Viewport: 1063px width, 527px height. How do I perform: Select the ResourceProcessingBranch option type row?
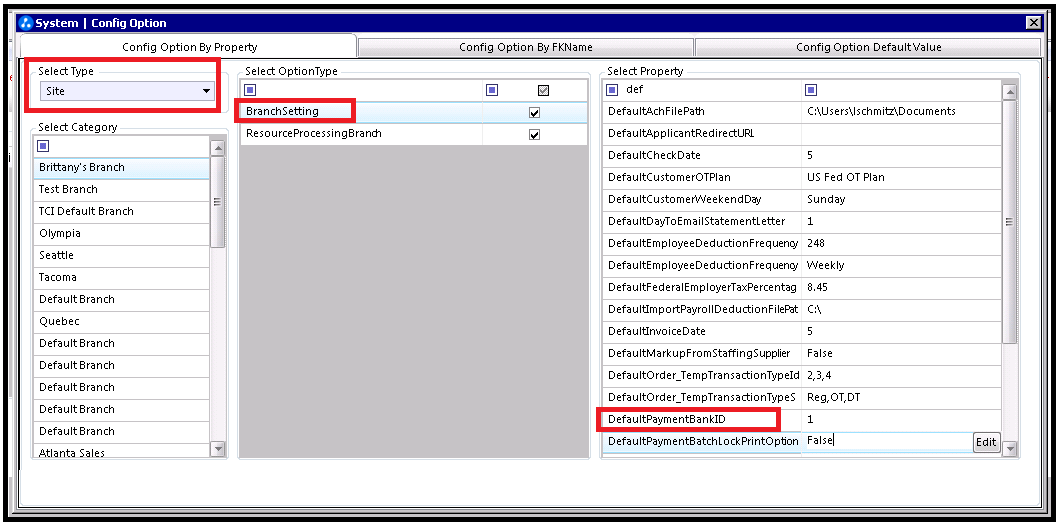414,134
